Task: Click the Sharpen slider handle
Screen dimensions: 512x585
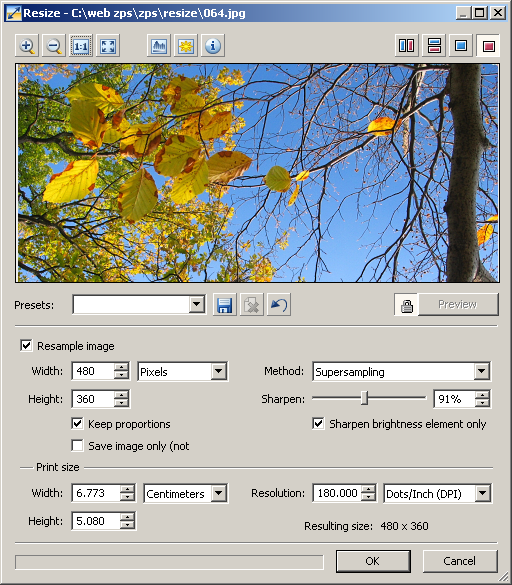Action: [365, 398]
